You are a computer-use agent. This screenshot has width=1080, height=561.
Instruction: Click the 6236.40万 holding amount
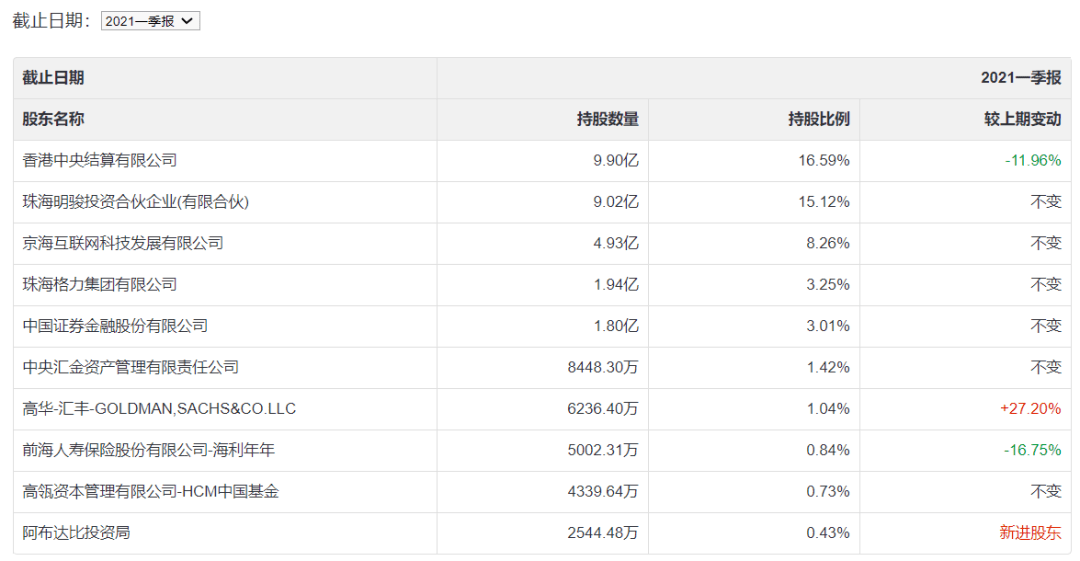[603, 409]
